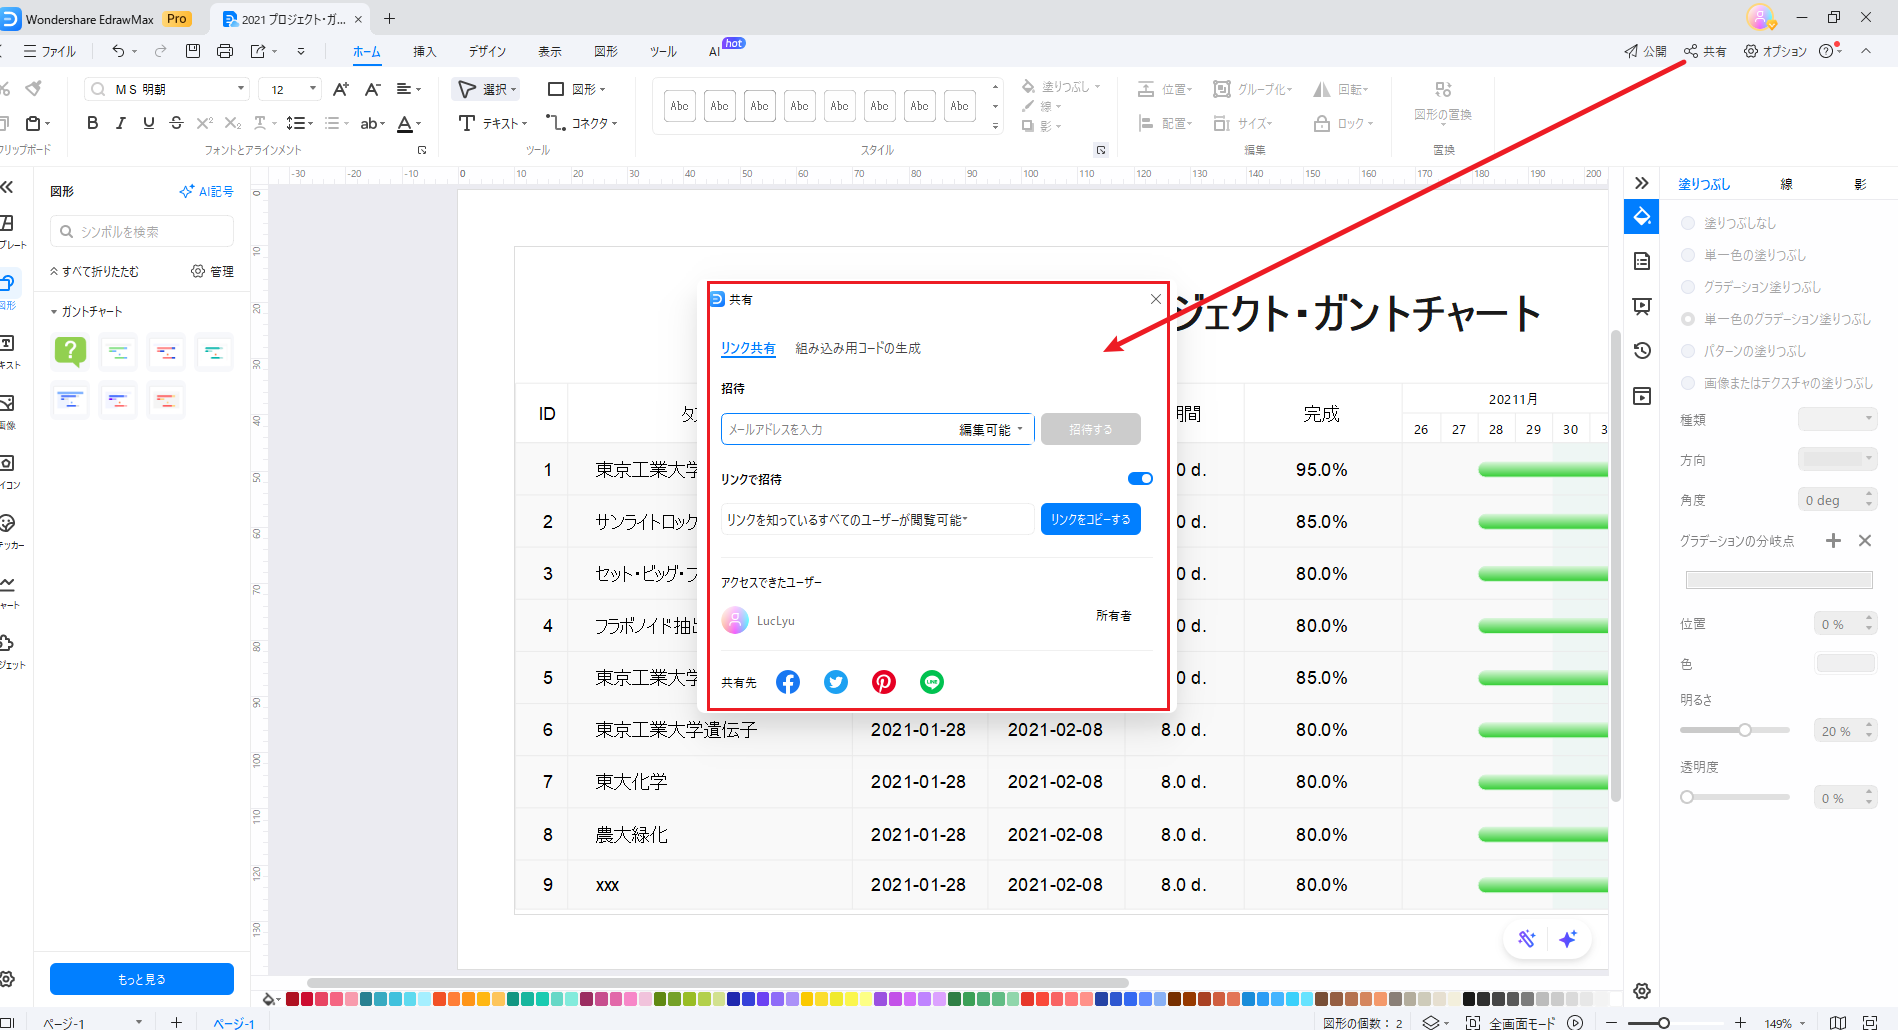Viewport: 1898px width, 1030px height.
Task: Adjust the 明るさ brightness slider
Action: [x=1744, y=730]
